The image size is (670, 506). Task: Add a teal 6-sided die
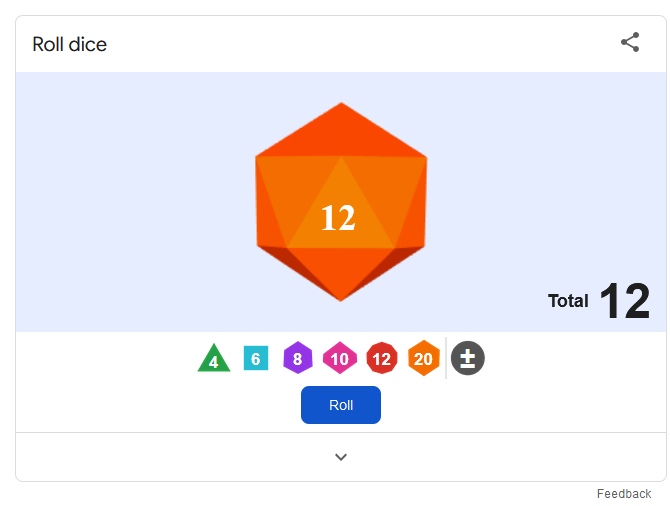(x=256, y=358)
